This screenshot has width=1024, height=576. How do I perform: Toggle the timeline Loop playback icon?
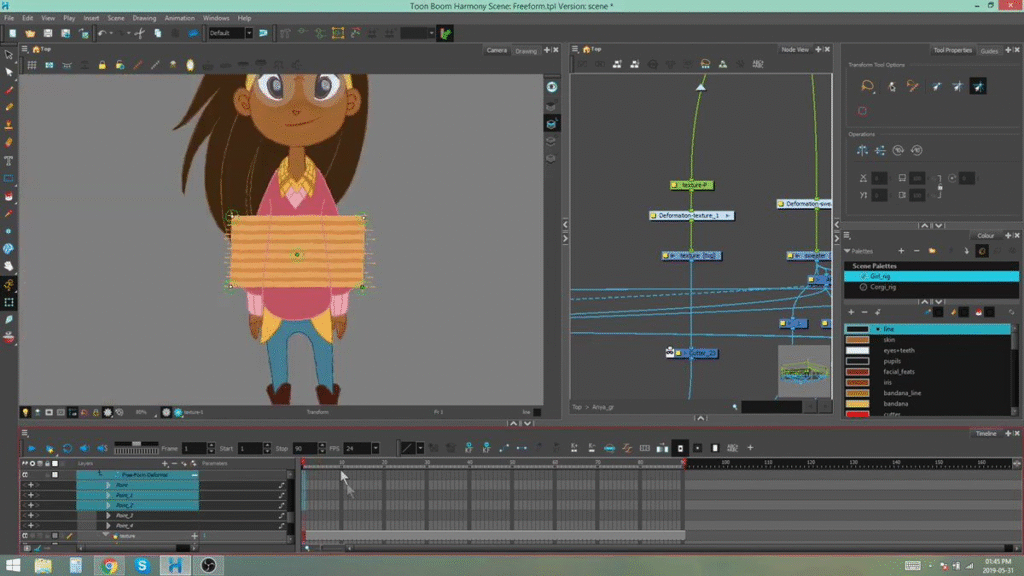67,448
